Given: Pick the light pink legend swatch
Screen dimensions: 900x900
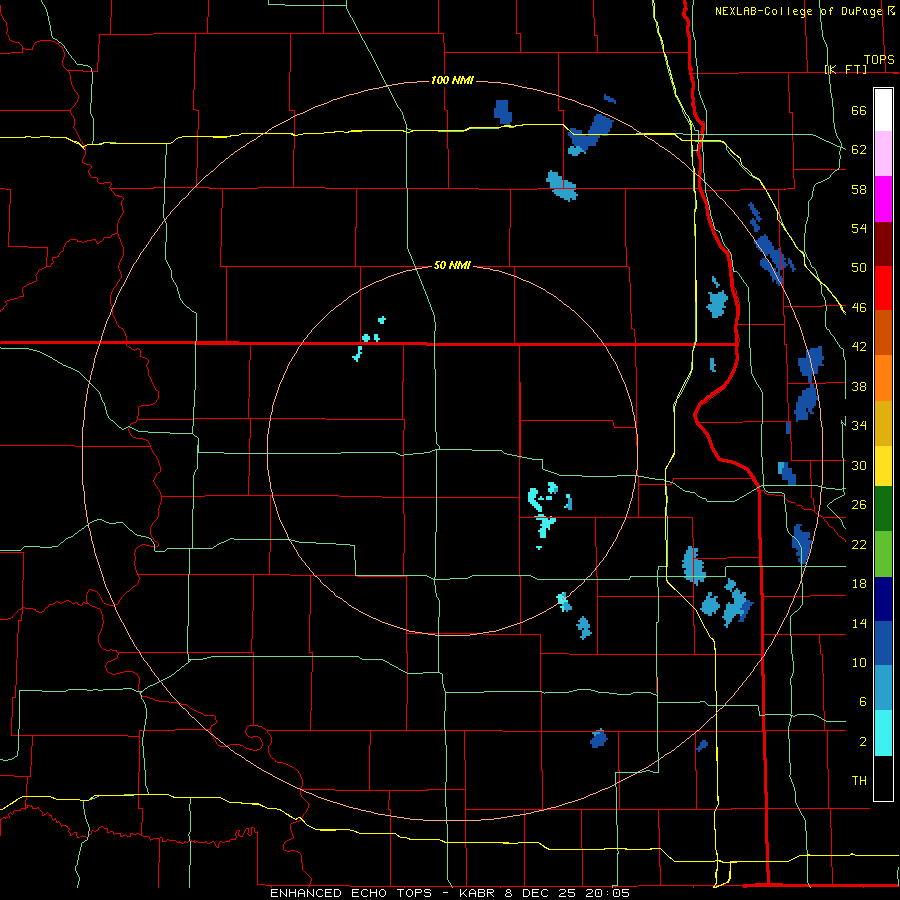Looking at the screenshot, I should coord(883,154).
